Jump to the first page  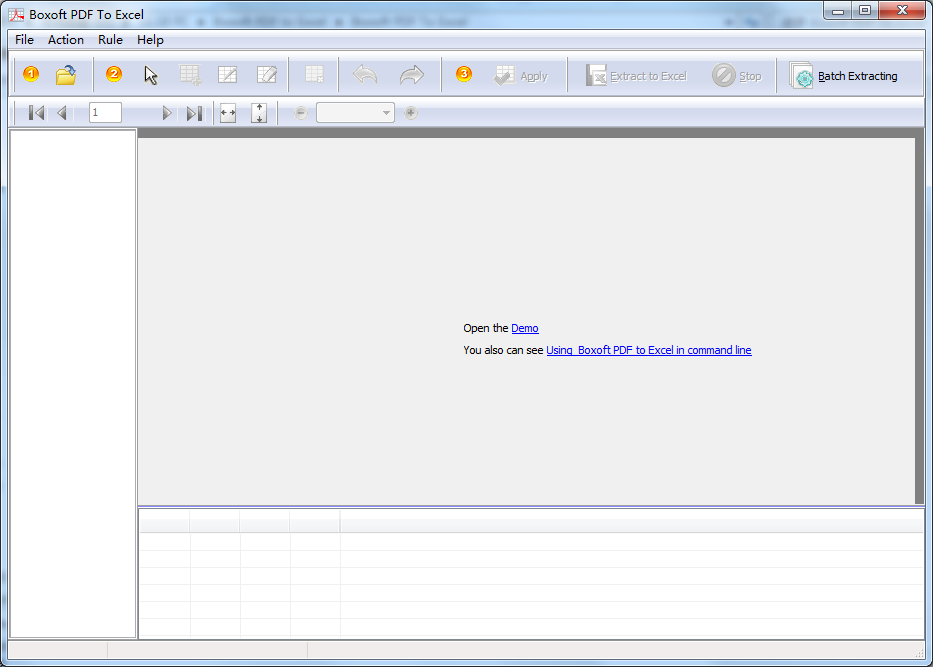click(36, 112)
